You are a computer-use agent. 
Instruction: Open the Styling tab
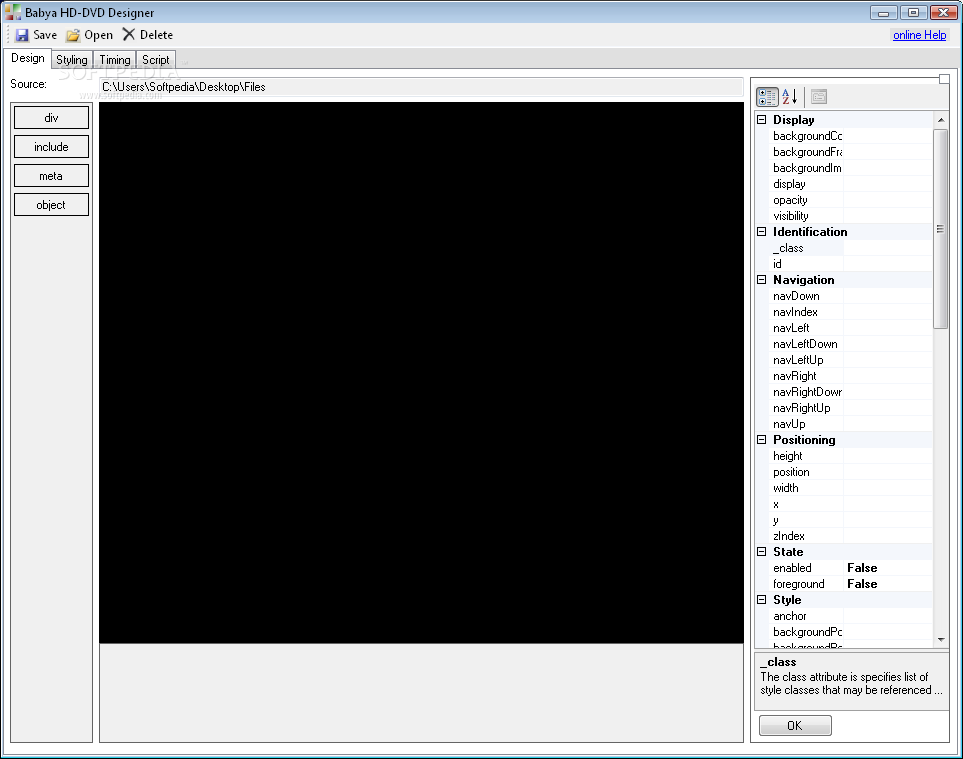(72, 60)
